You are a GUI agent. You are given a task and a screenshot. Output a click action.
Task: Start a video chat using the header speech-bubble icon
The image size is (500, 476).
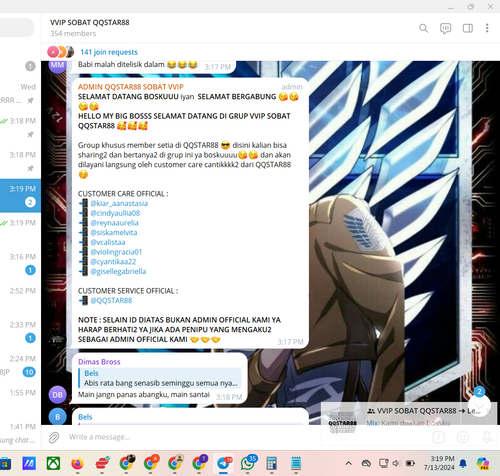(445, 28)
